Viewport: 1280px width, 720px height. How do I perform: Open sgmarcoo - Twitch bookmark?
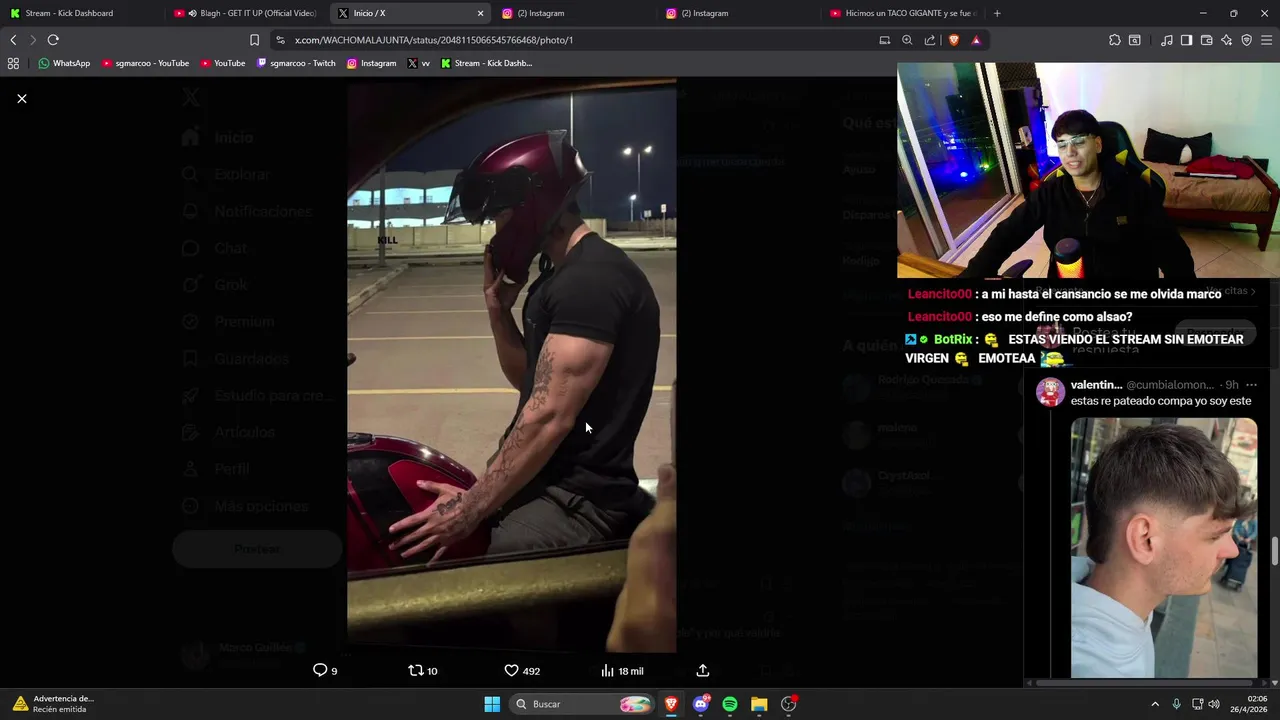297,63
